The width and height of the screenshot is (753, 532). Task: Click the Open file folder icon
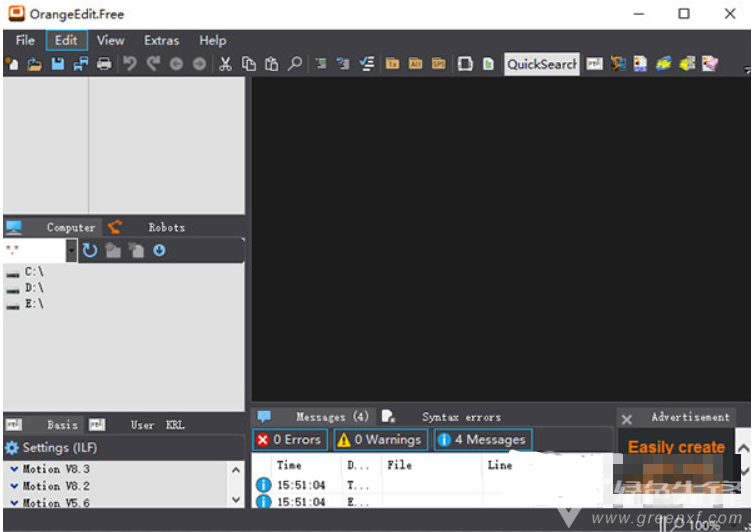coord(34,64)
